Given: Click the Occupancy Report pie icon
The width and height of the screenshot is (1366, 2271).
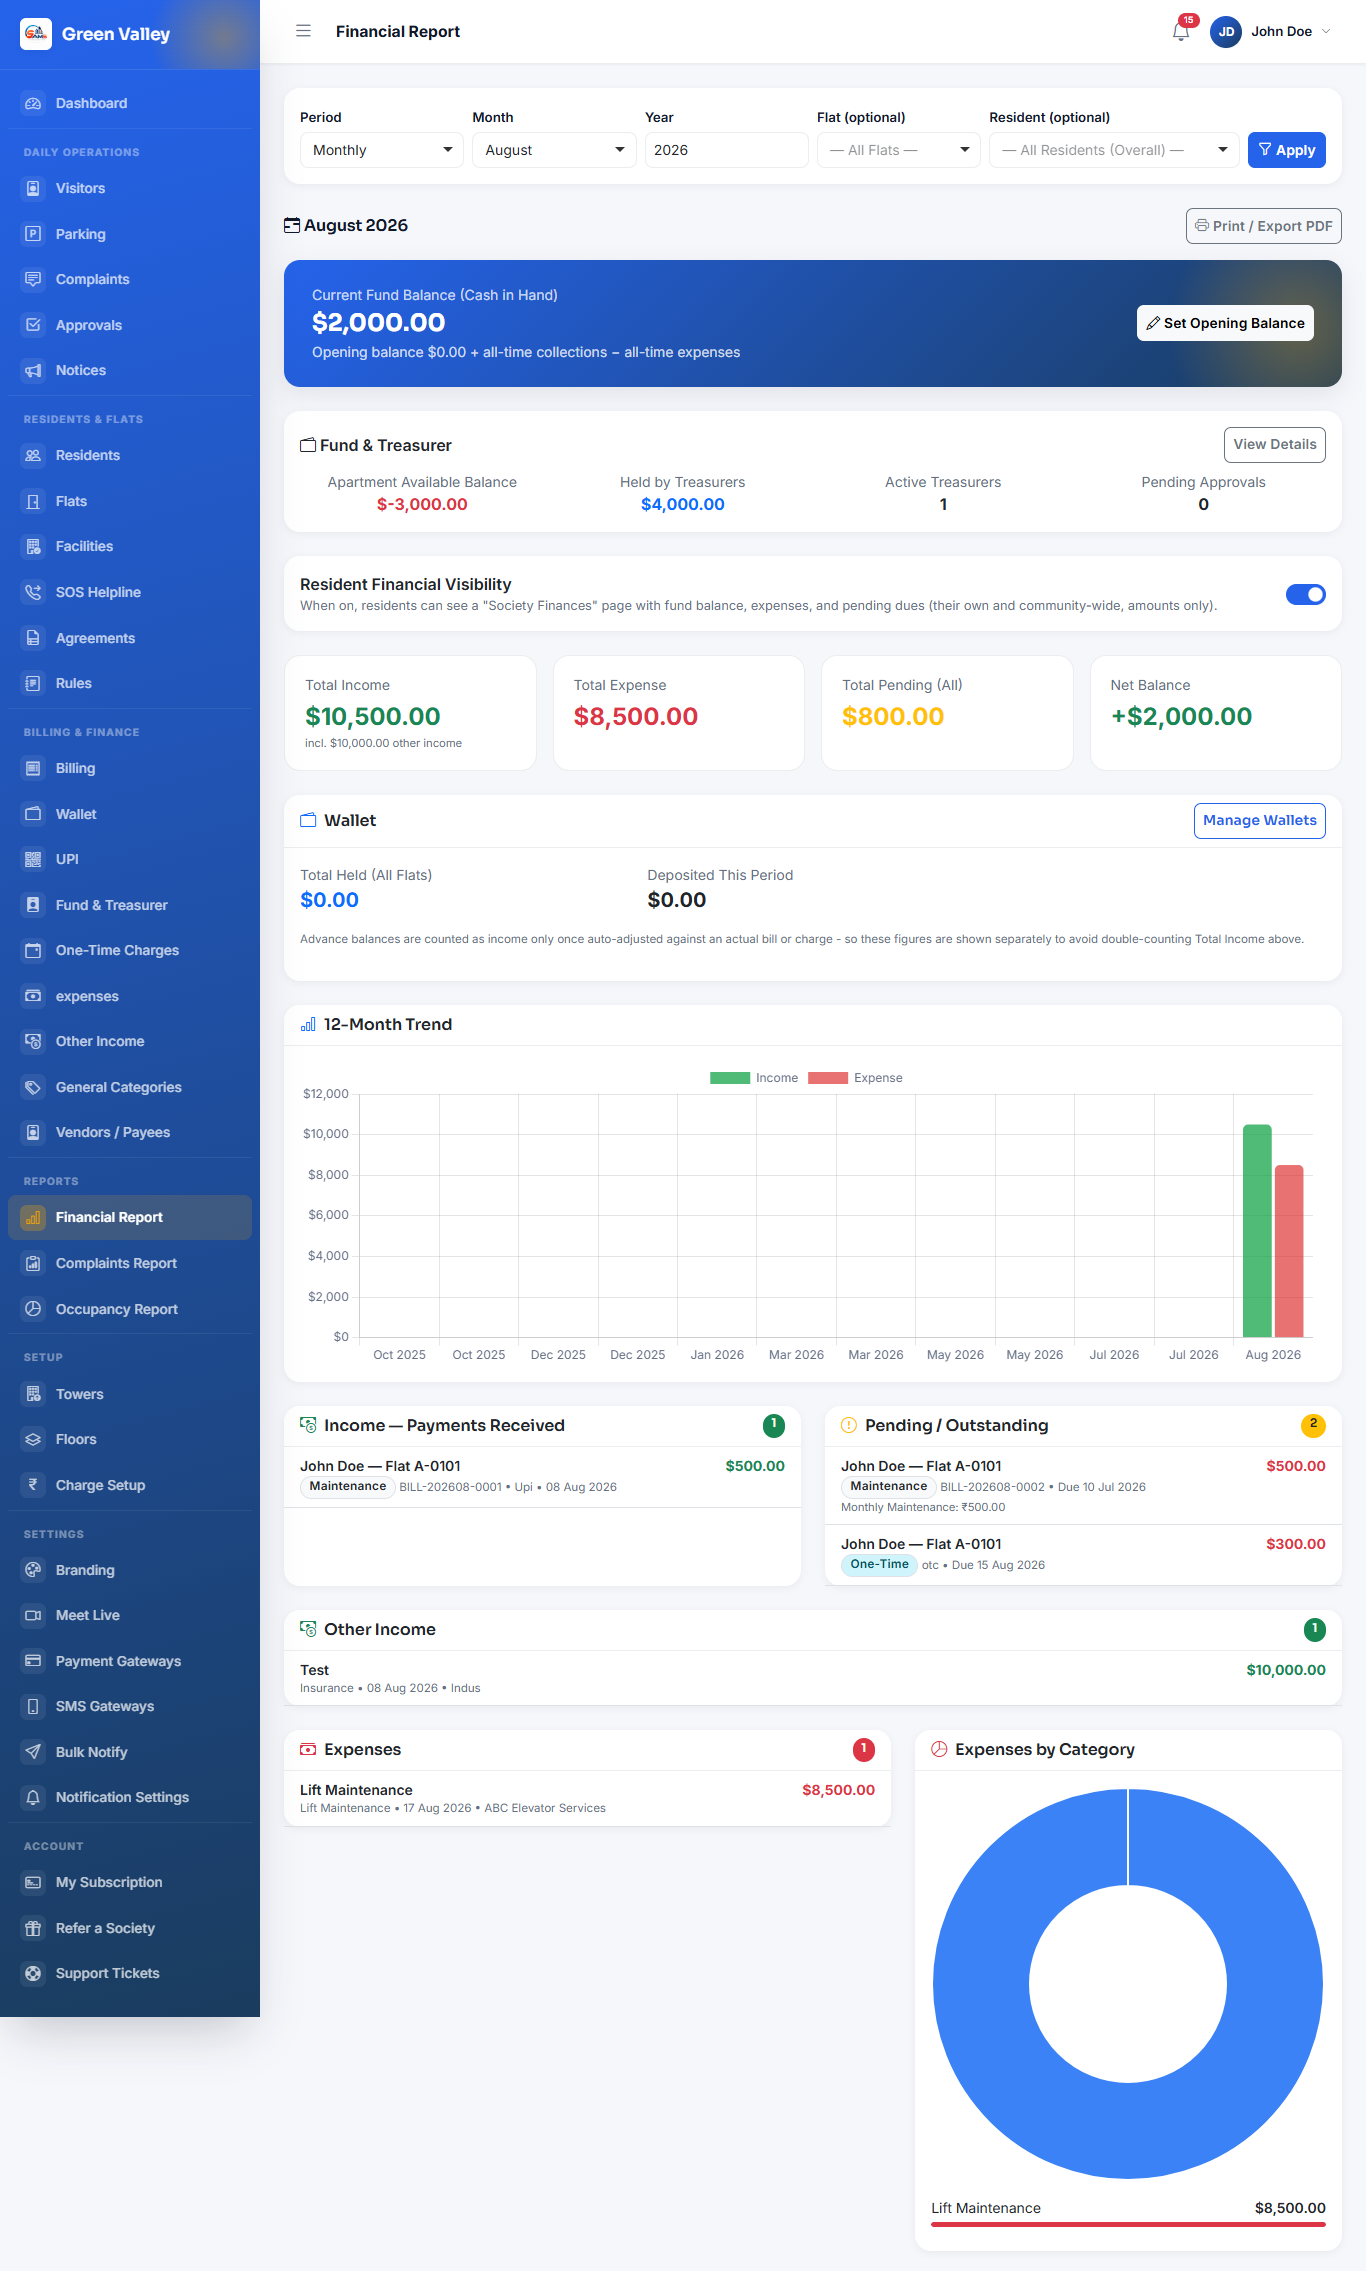Looking at the screenshot, I should (33, 1309).
